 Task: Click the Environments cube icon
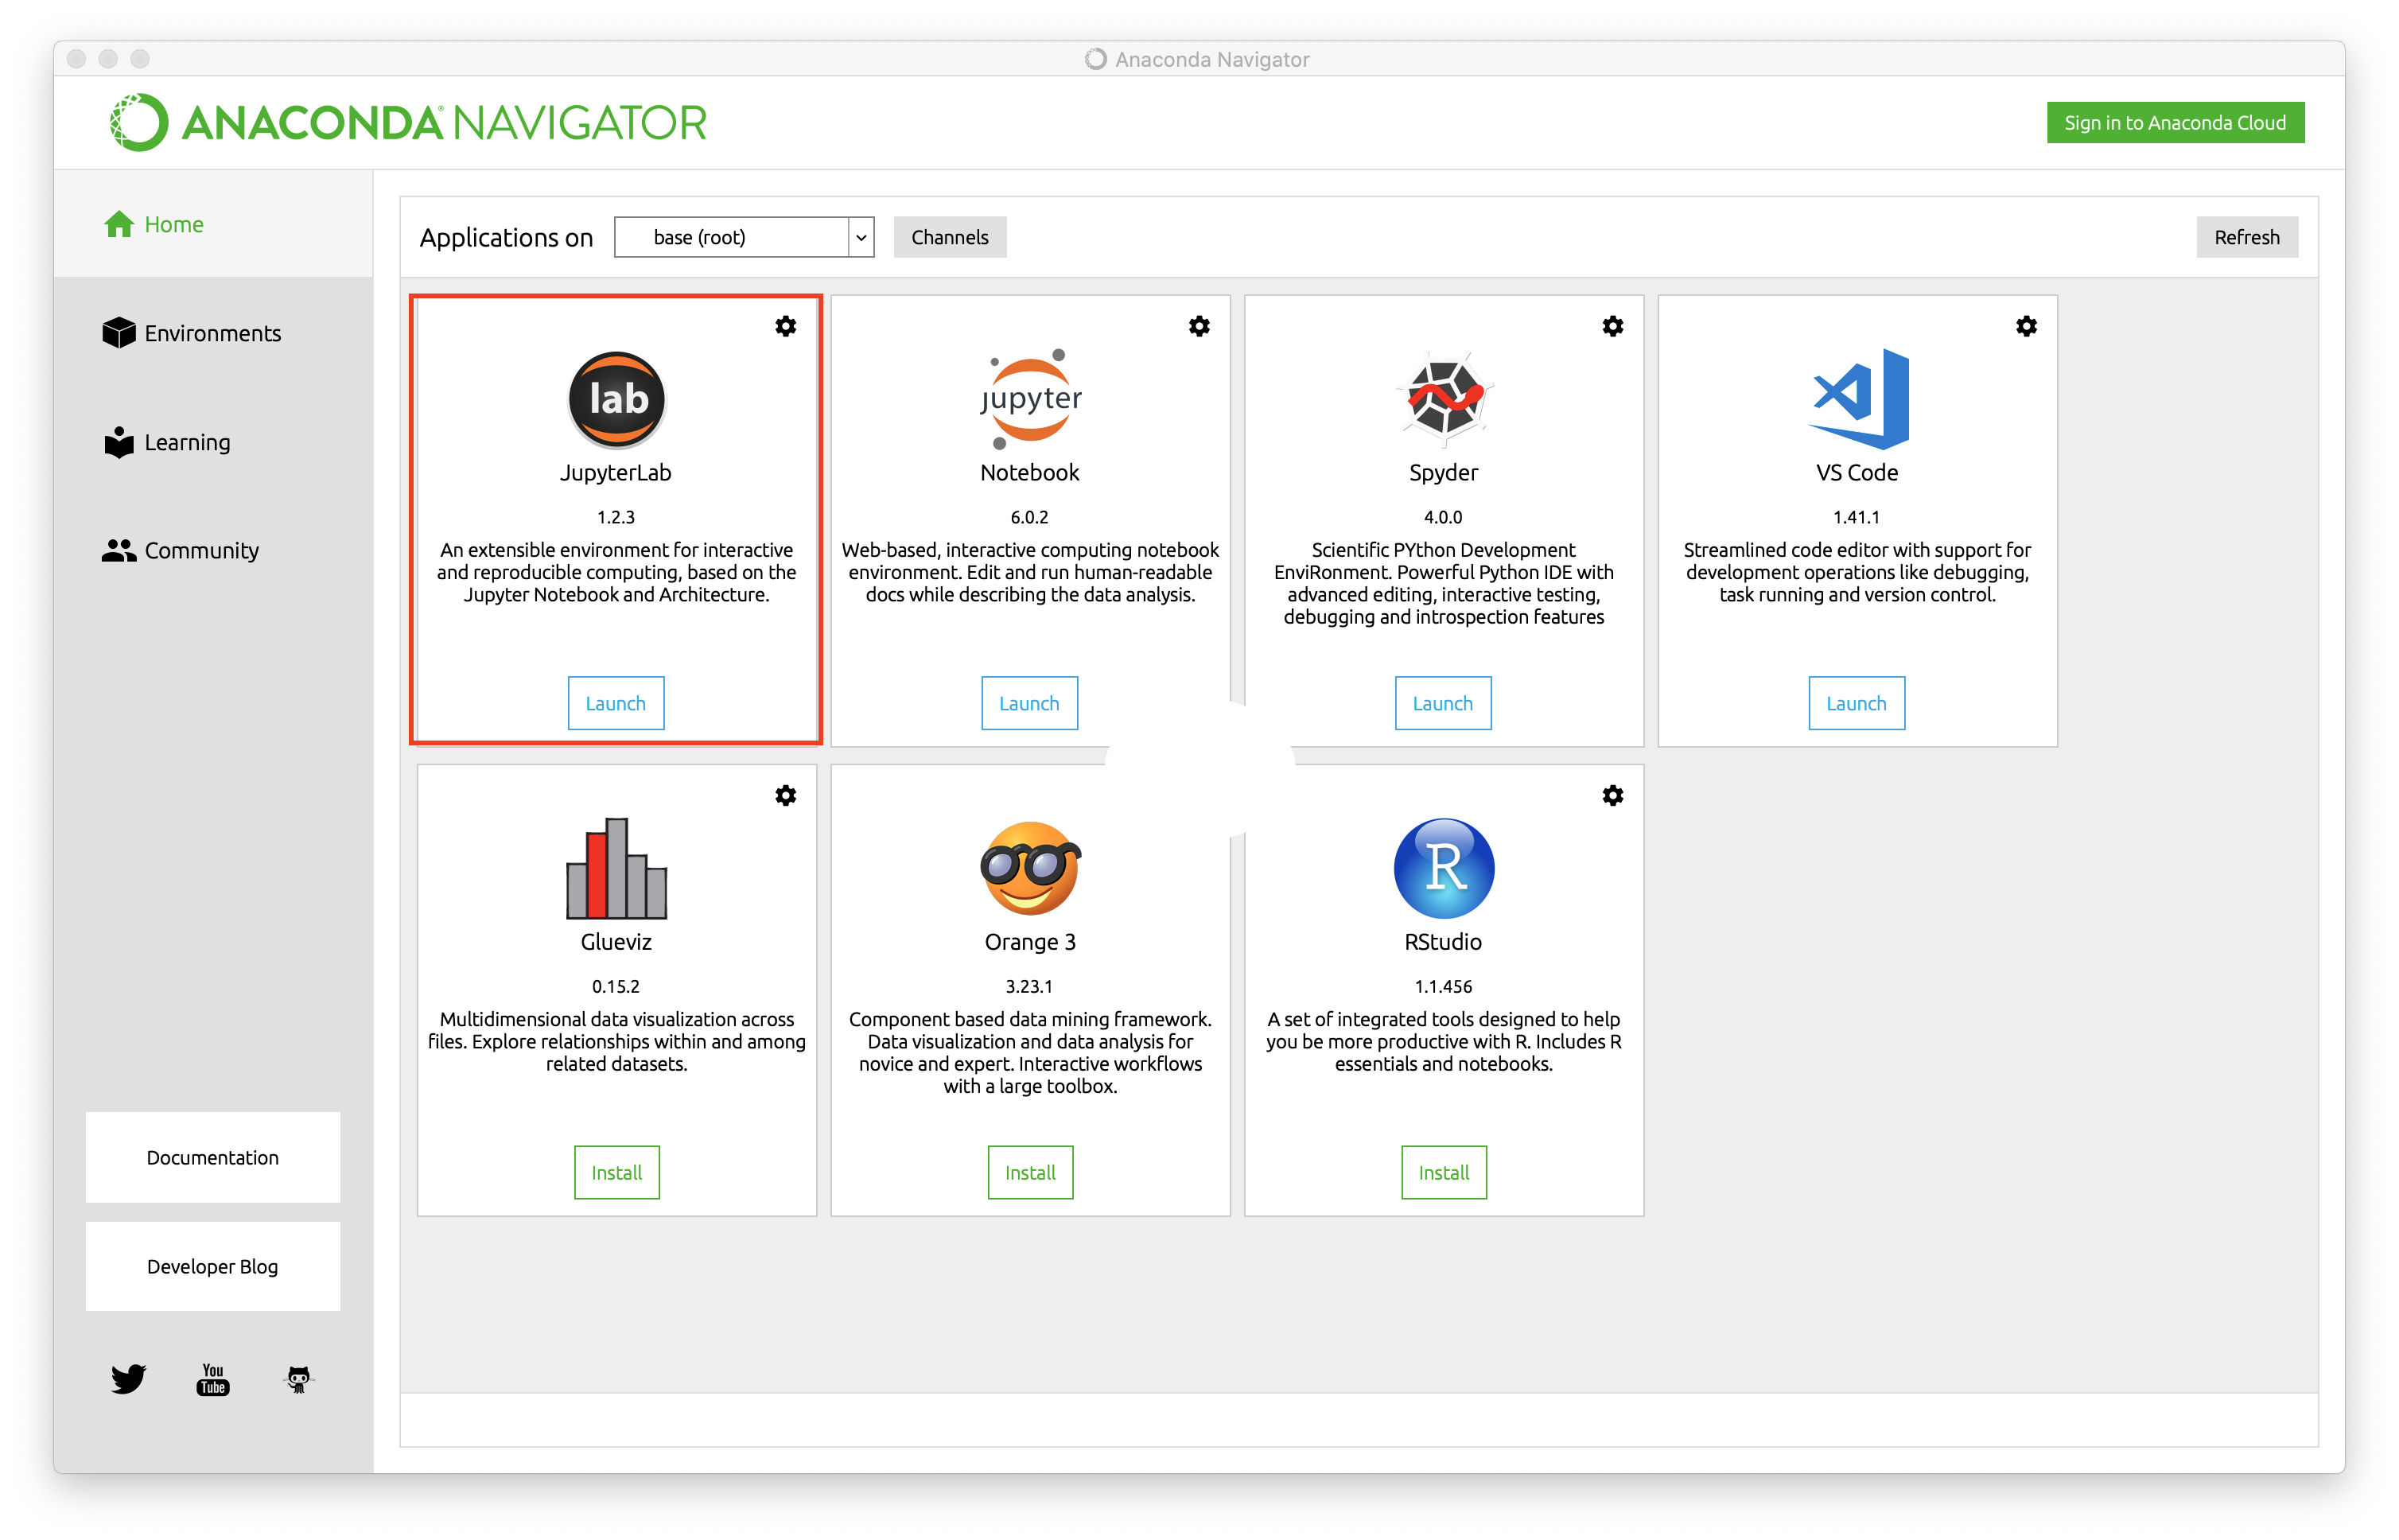coord(119,332)
